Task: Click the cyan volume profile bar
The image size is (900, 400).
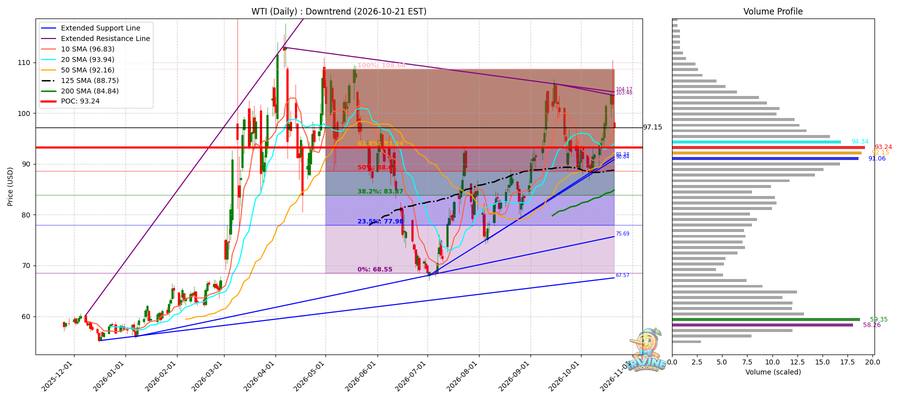Action: coord(756,142)
